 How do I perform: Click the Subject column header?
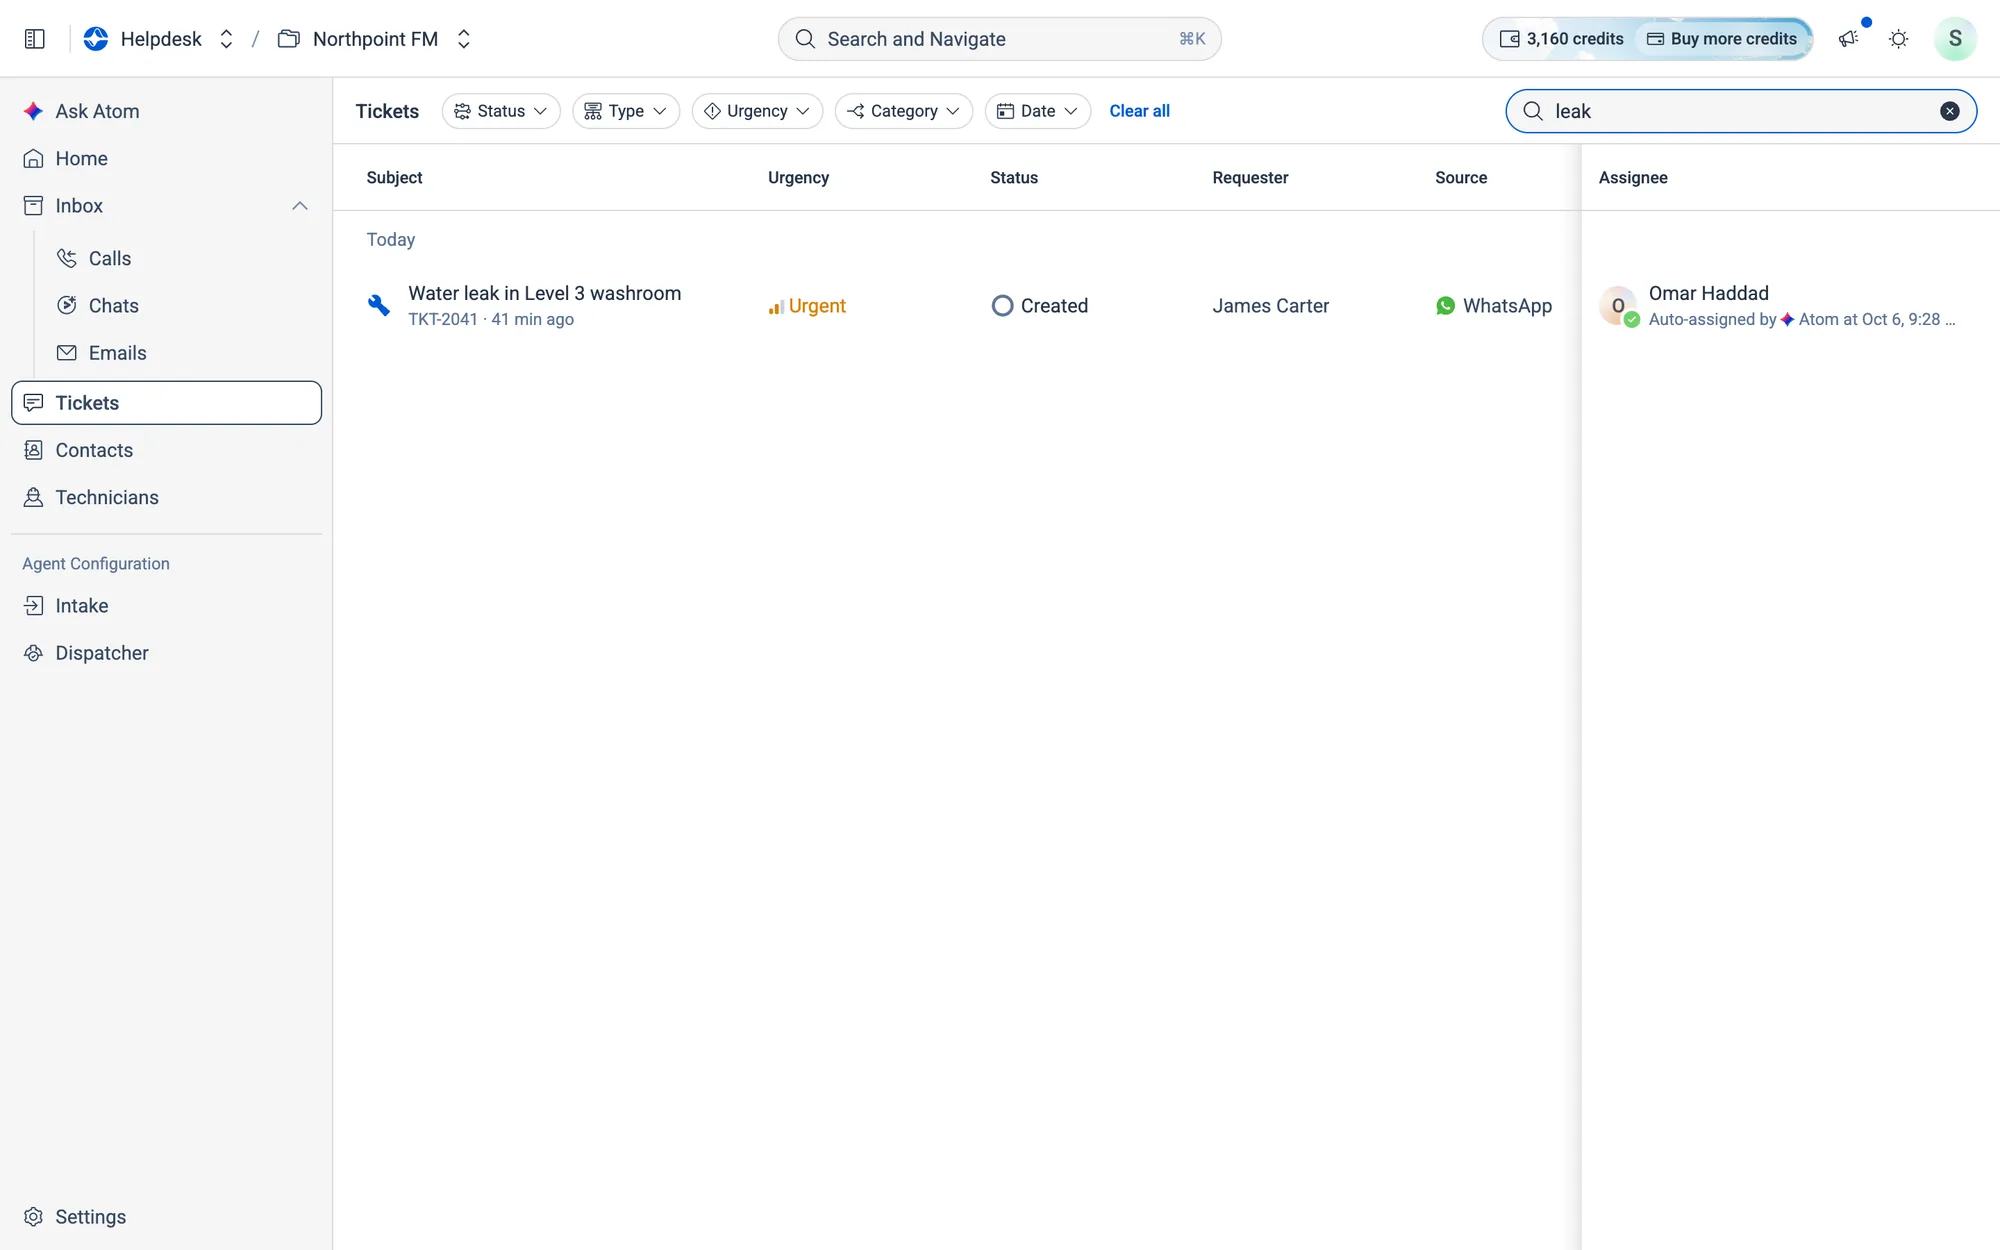pyautogui.click(x=394, y=177)
